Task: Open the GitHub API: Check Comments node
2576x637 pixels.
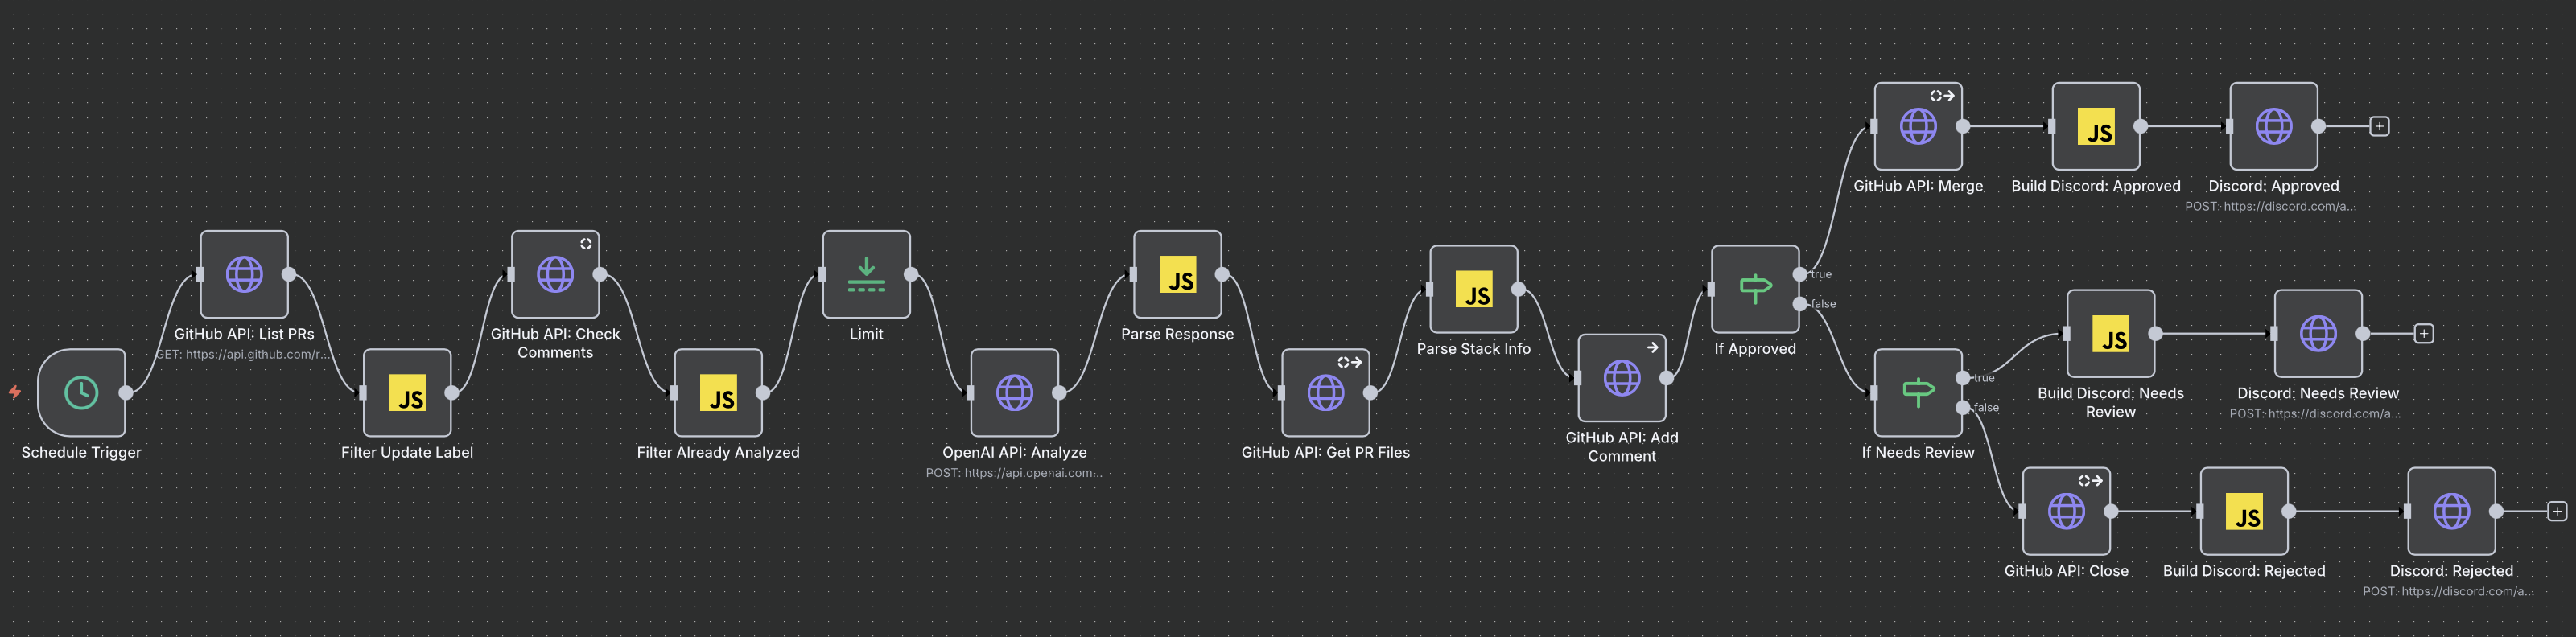Action: (555, 274)
